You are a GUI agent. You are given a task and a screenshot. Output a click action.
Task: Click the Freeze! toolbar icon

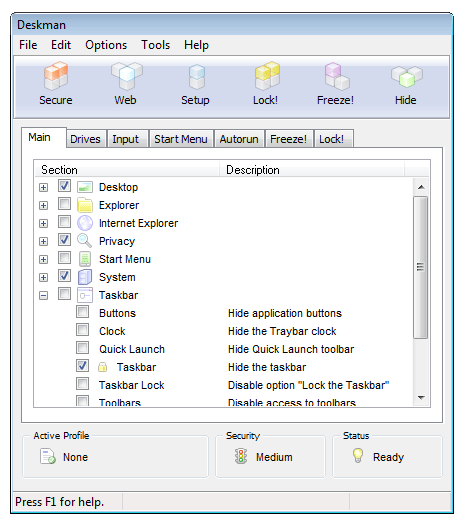click(x=337, y=76)
